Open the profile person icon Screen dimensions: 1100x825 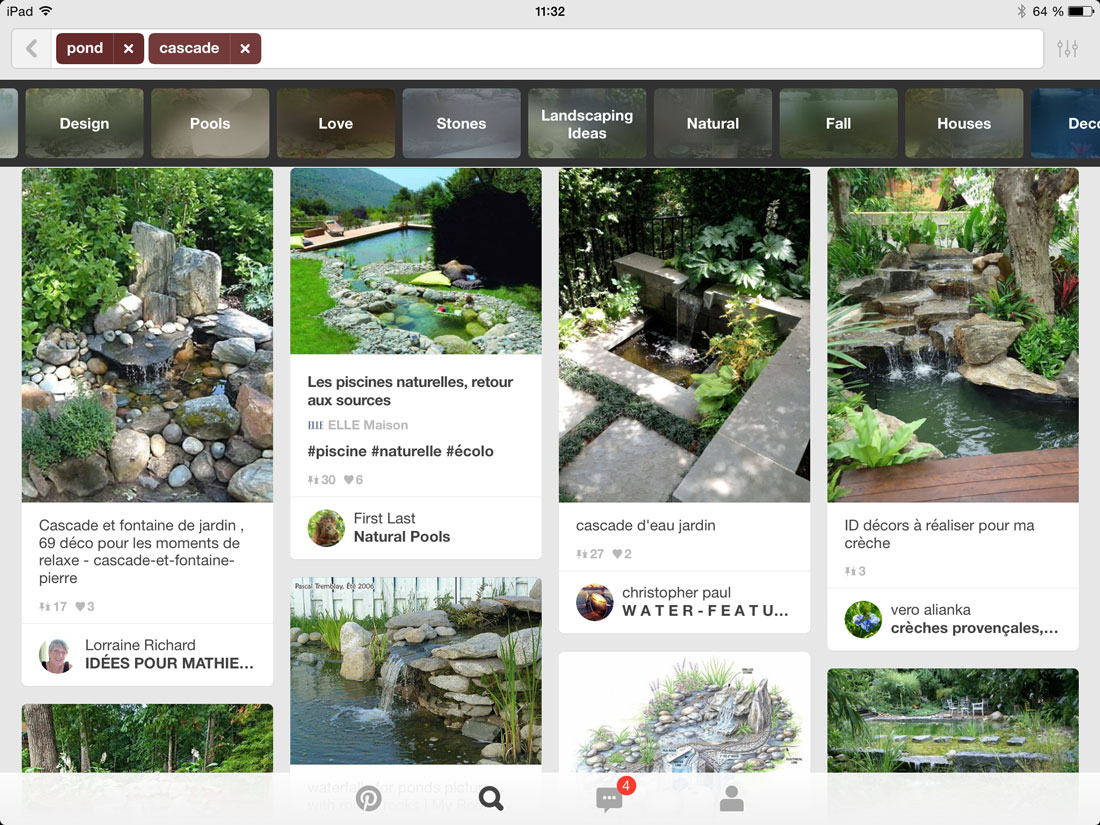[x=732, y=798]
